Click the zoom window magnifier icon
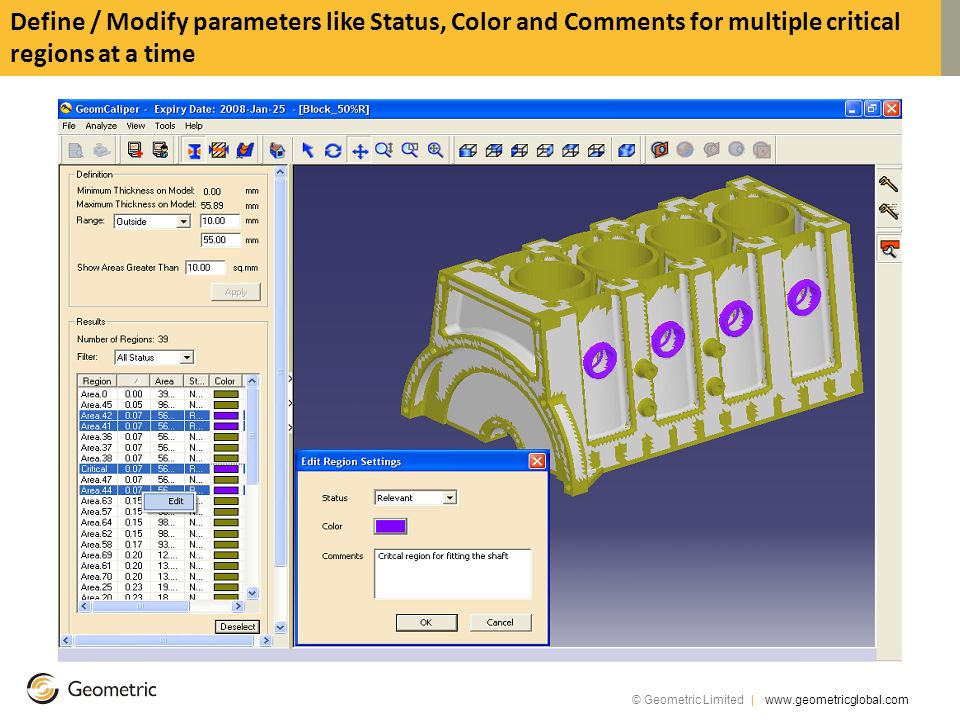 410,149
